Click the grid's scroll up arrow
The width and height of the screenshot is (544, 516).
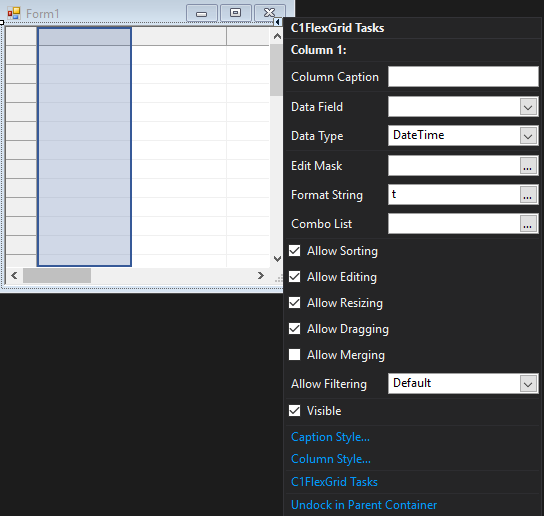coord(277,36)
